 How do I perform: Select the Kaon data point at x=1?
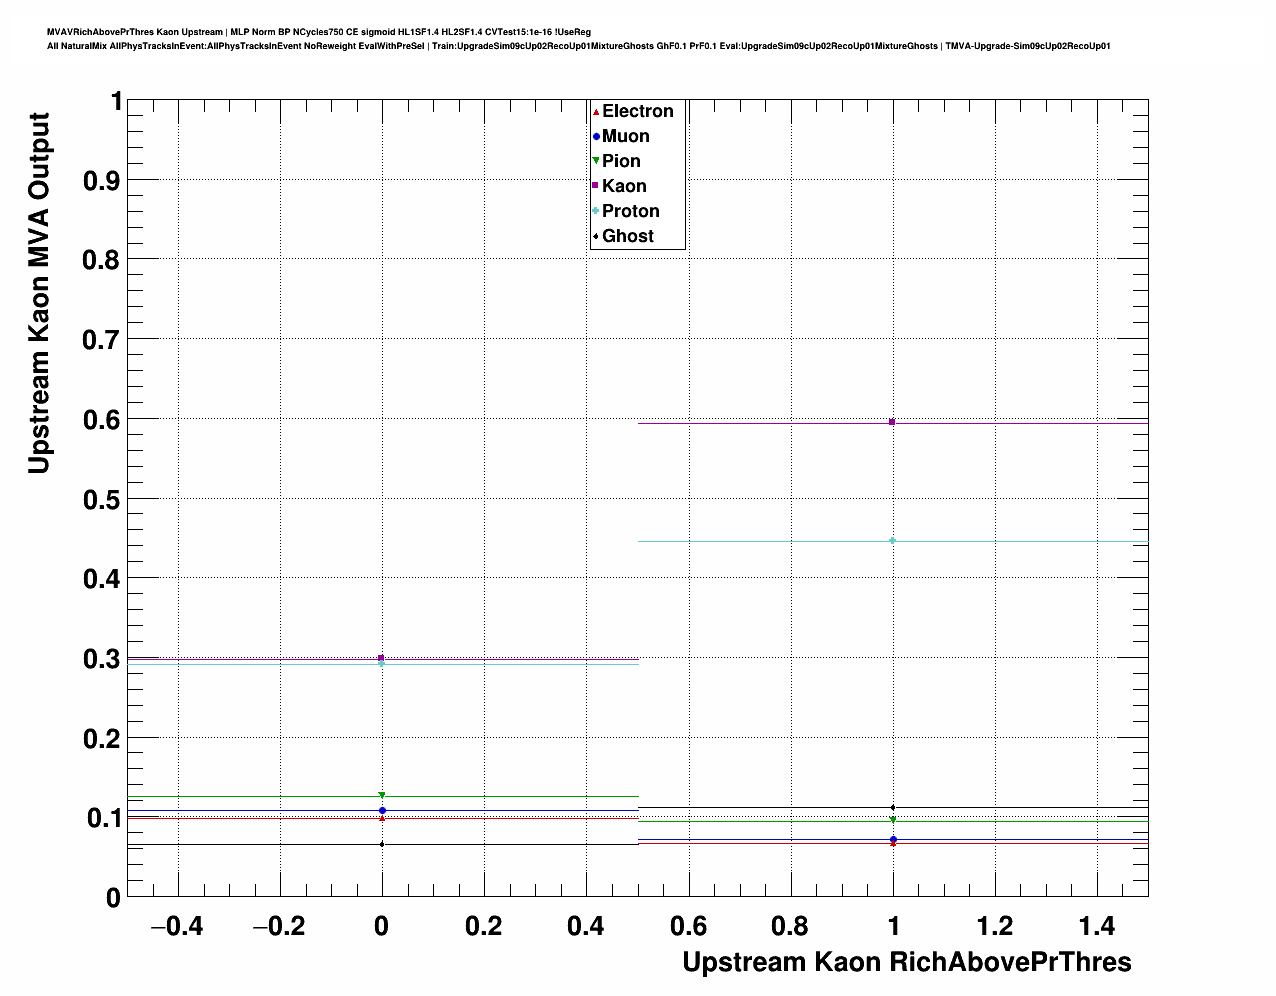(892, 422)
